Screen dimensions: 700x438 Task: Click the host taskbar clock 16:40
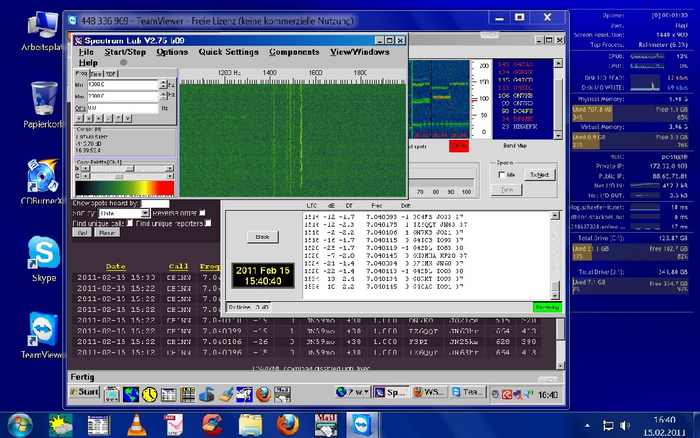(x=664, y=420)
